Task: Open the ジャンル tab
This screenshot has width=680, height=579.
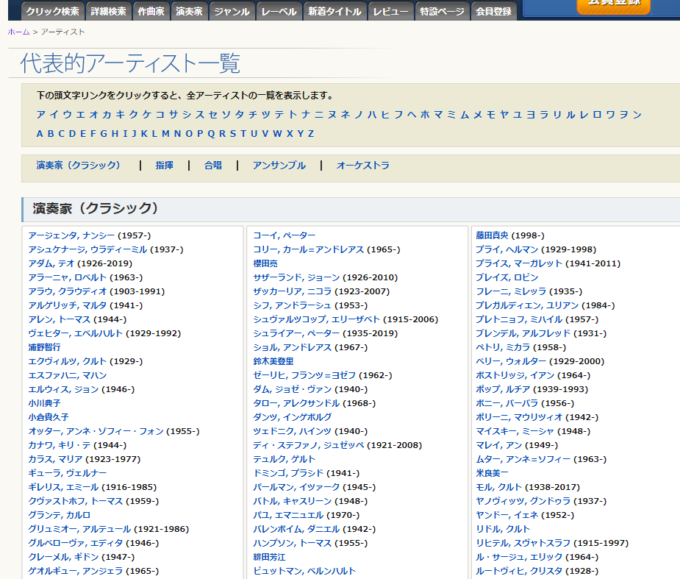Action: 232,11
